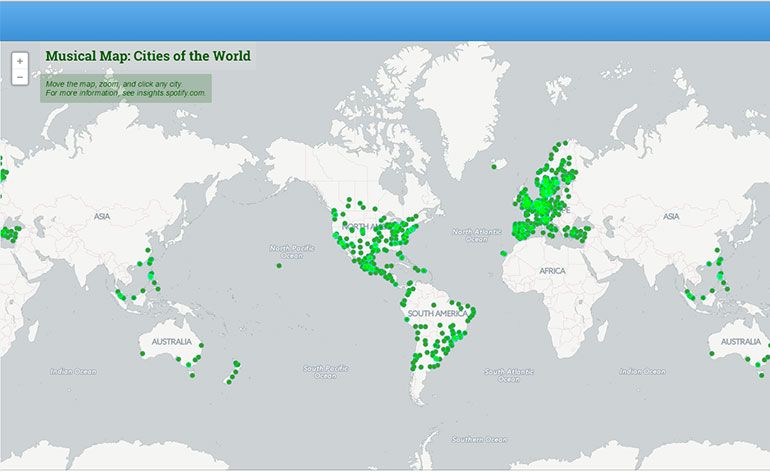This screenshot has height=472, width=770.
Task: Click the zoom out minus button
Action: click(x=19, y=77)
